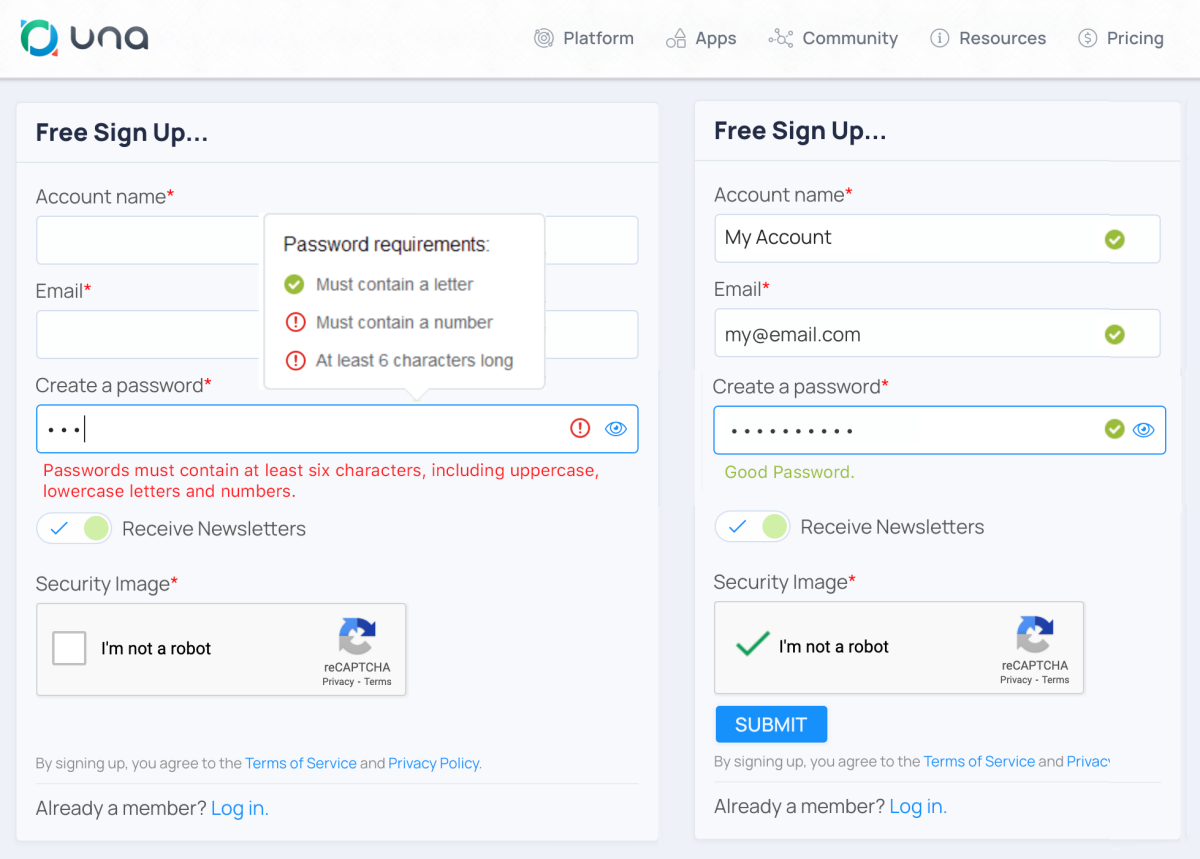Screen dimensions: 1200x859
Task: Open the Platform menu
Action: [585, 38]
